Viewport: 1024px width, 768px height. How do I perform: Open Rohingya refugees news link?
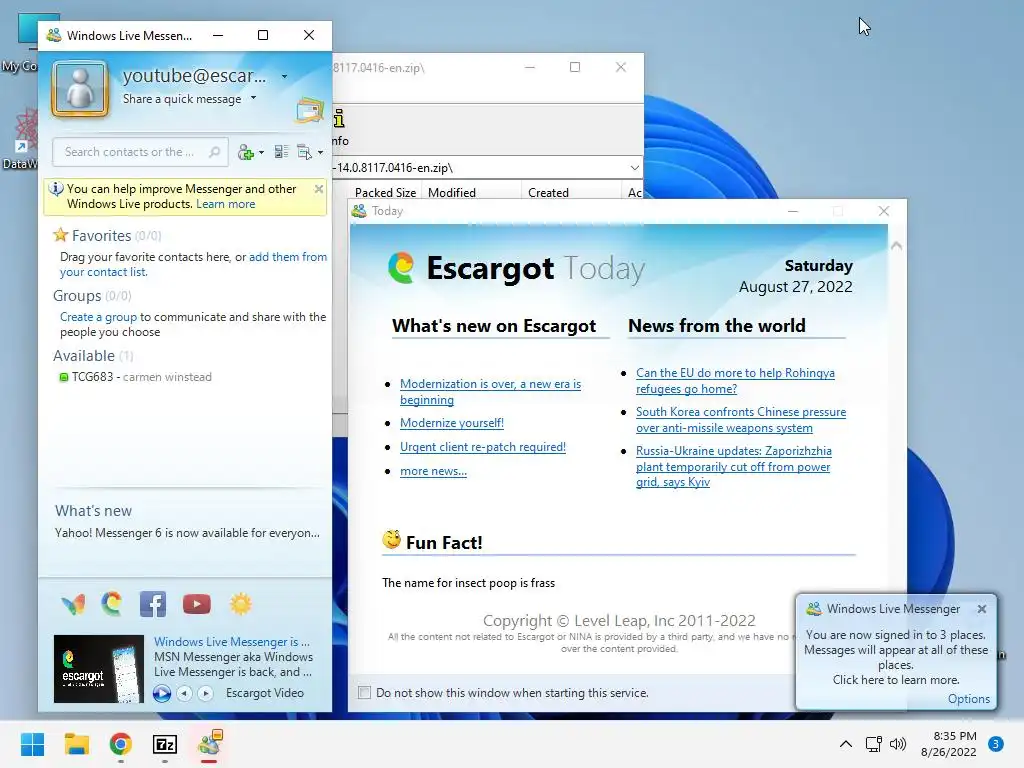click(735, 381)
